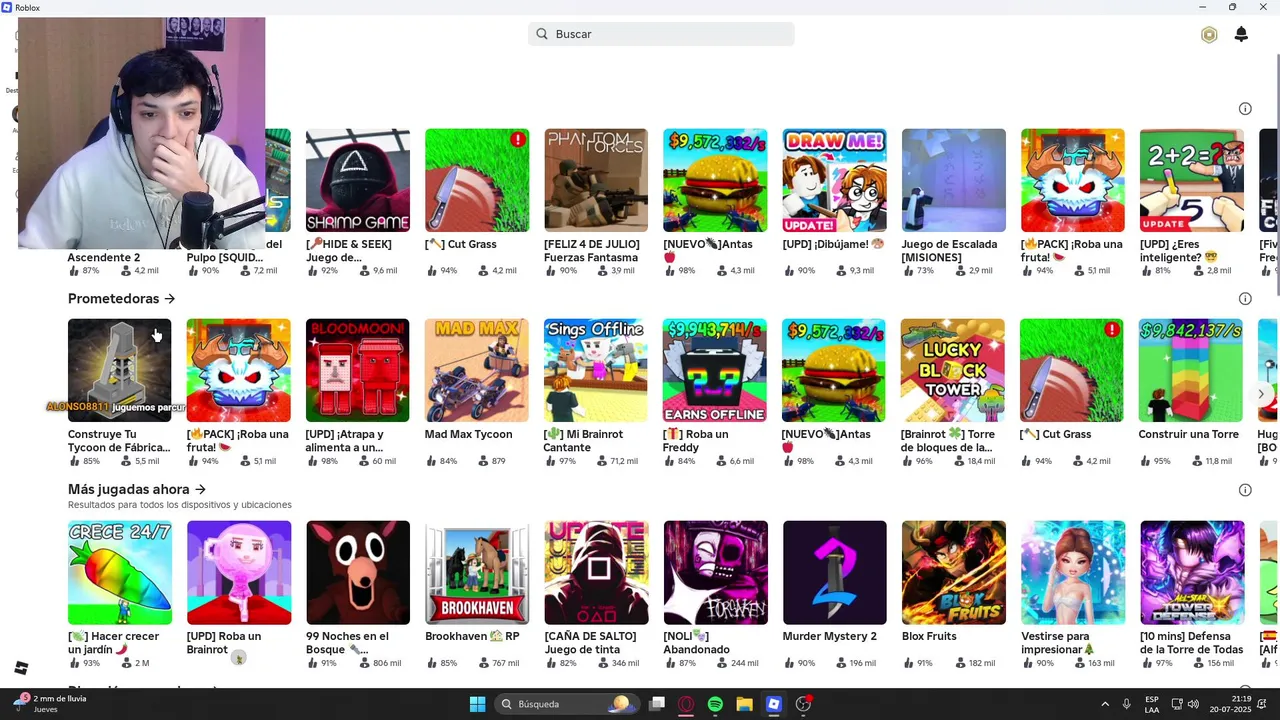
Task: Click the info icon beside Prometedoras row
Action: pyautogui.click(x=1245, y=299)
